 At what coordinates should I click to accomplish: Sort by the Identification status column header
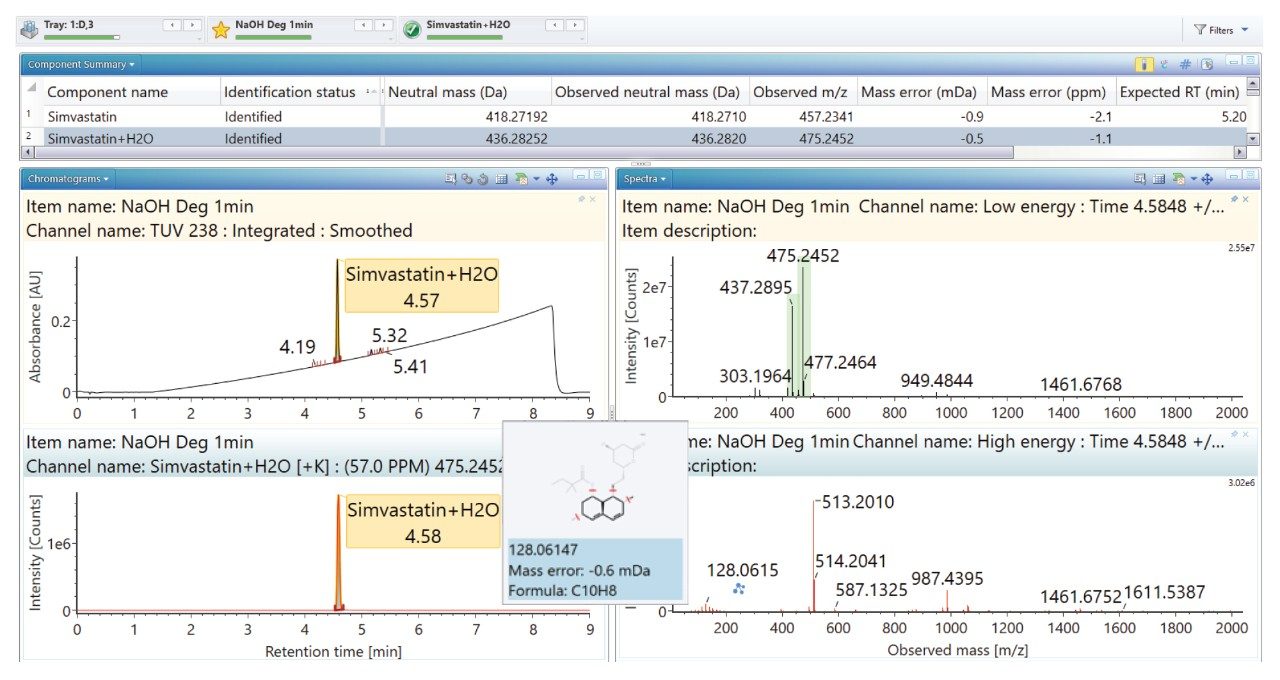[x=301, y=92]
